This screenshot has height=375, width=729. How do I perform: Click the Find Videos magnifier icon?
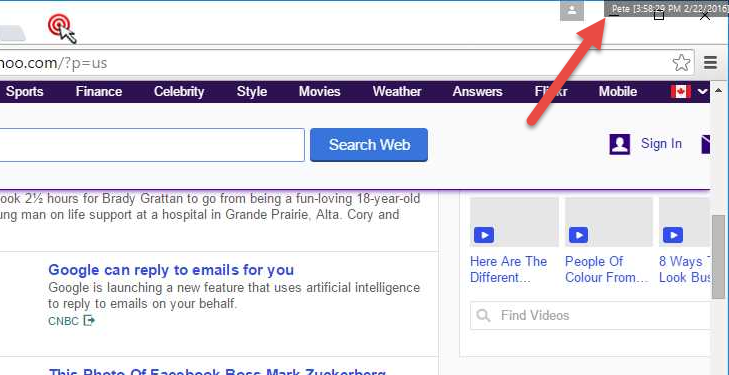(484, 316)
